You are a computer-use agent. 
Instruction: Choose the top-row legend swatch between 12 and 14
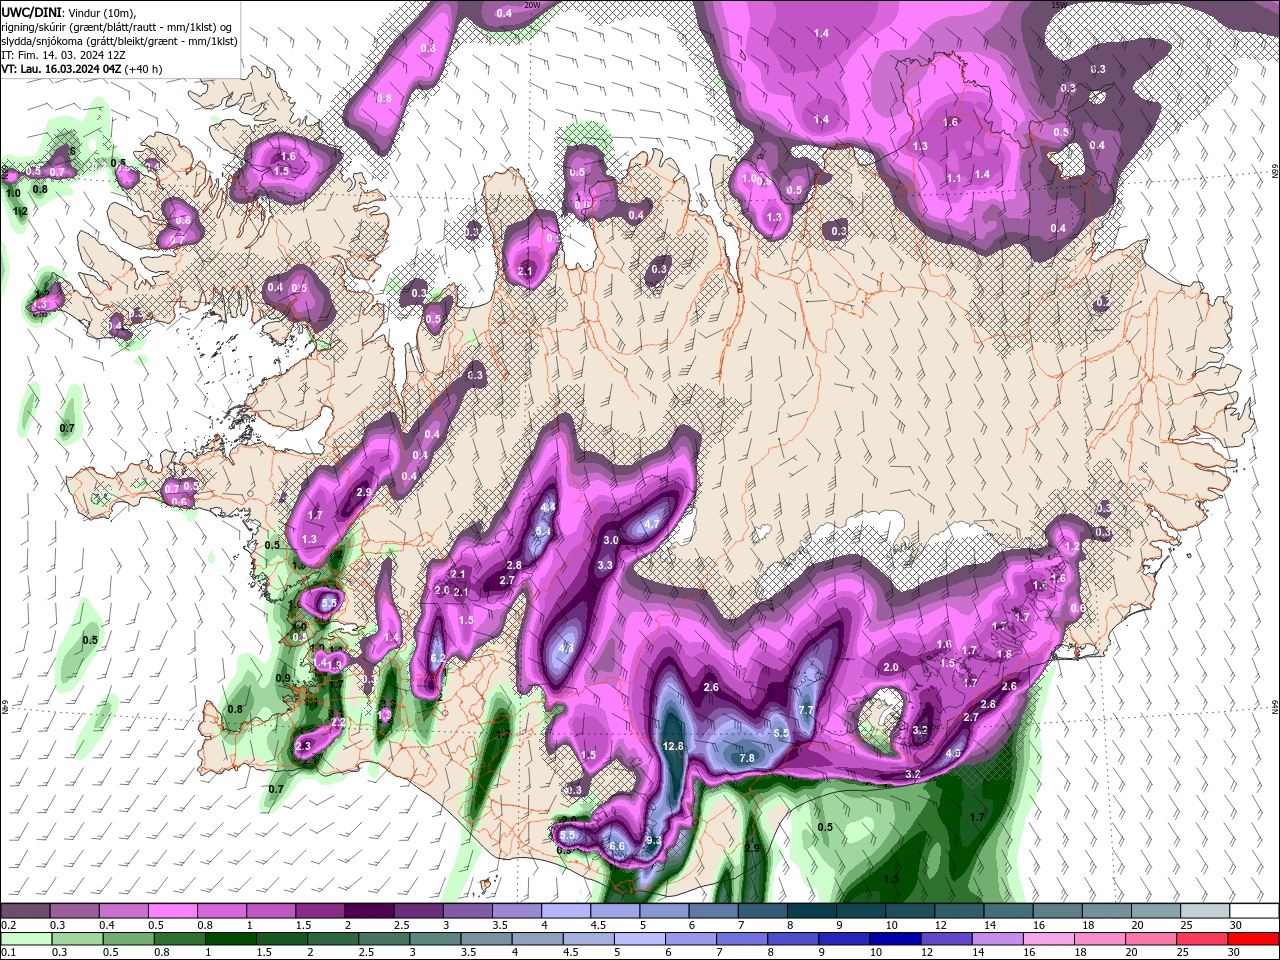[x=959, y=911]
